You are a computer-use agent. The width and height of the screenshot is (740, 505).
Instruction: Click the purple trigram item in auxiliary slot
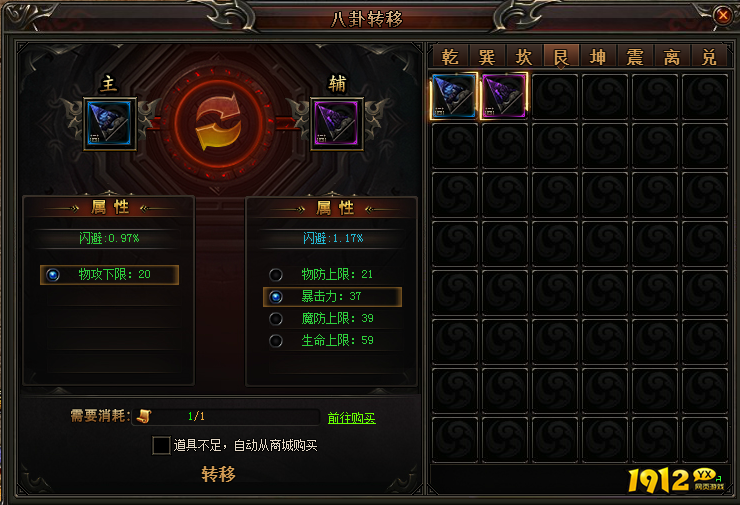click(336, 124)
